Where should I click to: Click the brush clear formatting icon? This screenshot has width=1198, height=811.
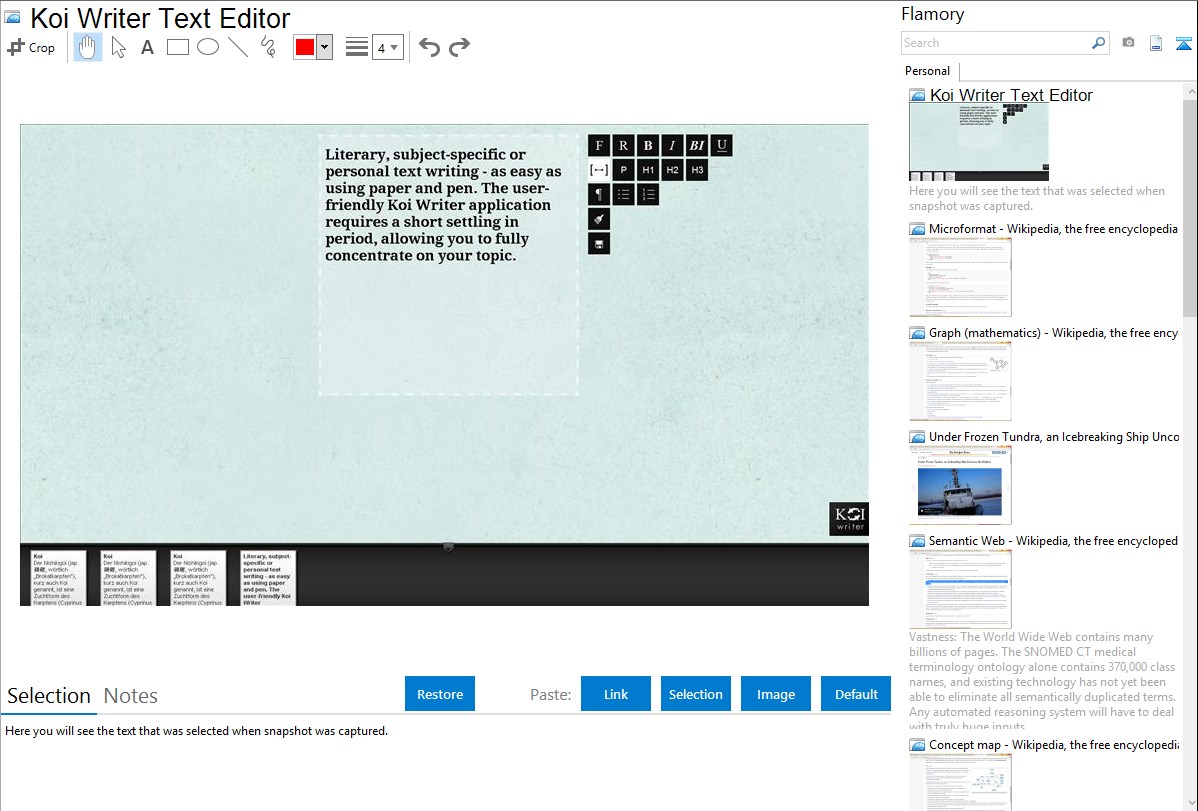599,219
